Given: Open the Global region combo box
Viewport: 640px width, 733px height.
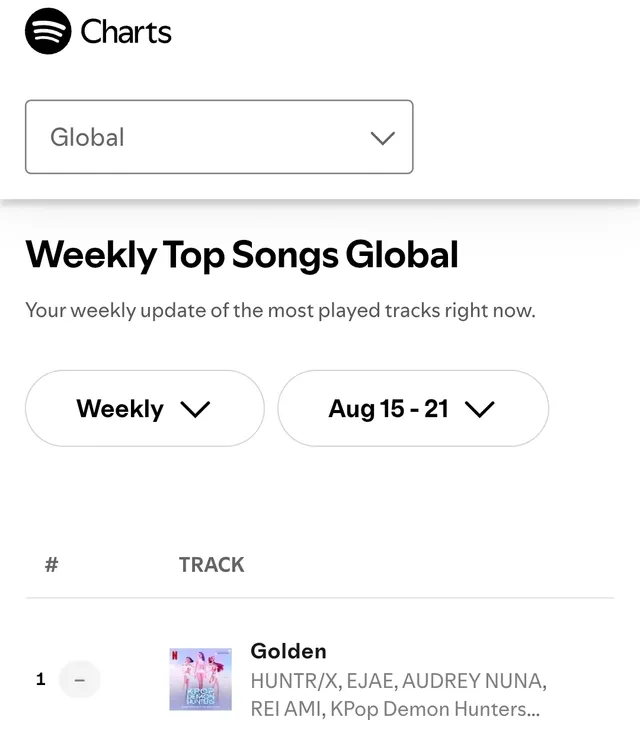Looking at the screenshot, I should pos(219,137).
